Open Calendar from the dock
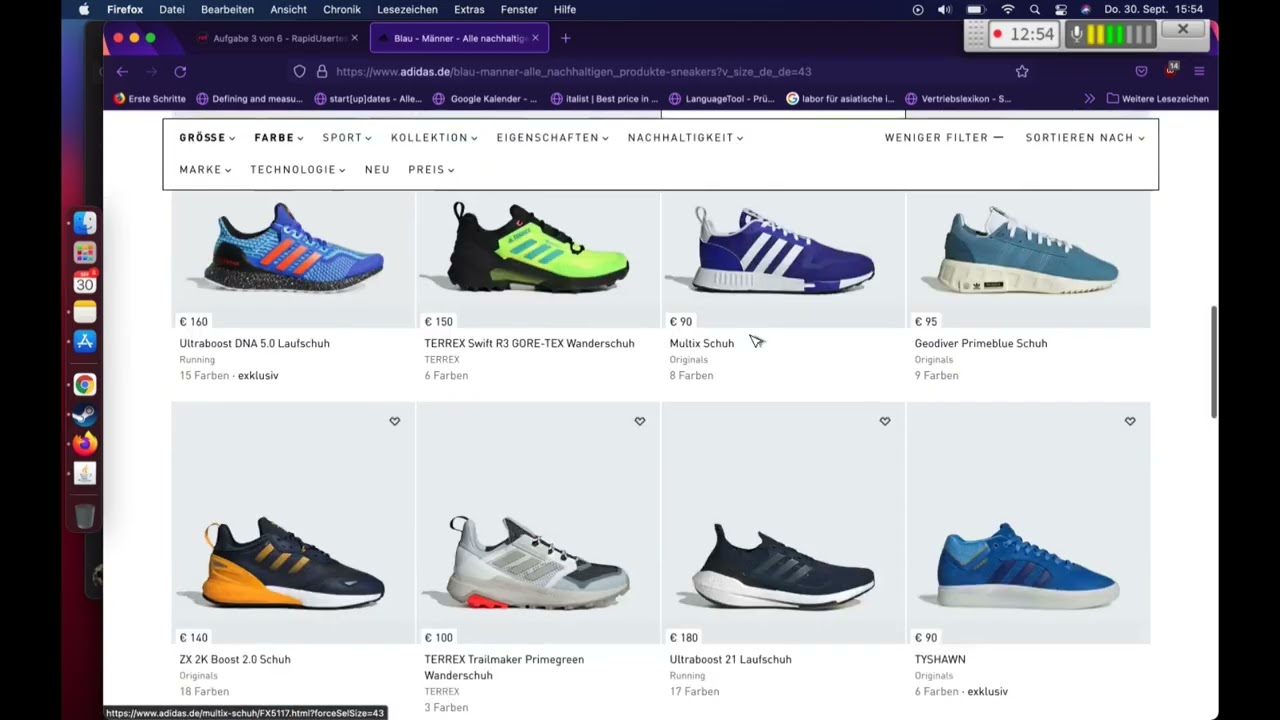Image resolution: width=1280 pixels, height=720 pixels. (85, 283)
